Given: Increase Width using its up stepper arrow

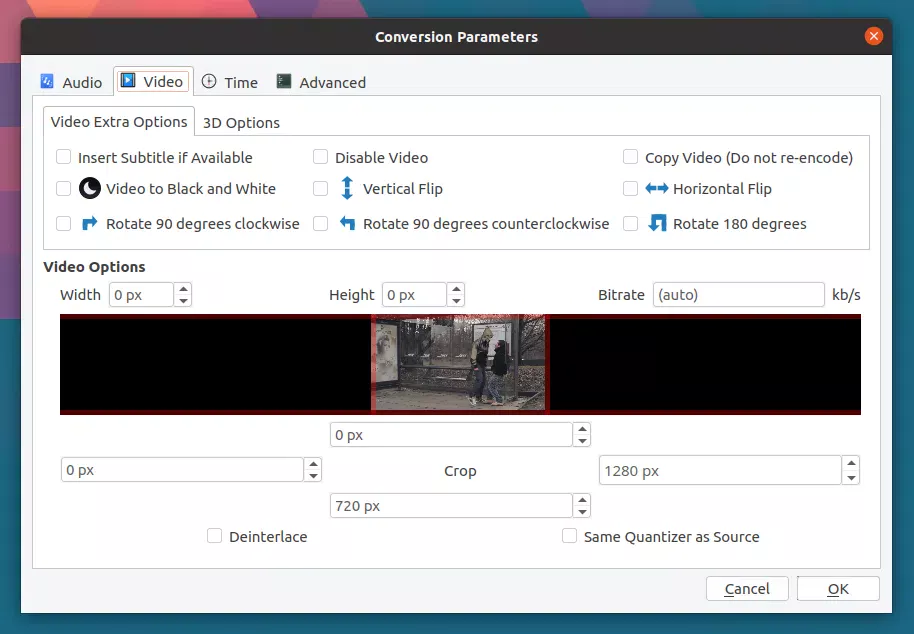Looking at the screenshot, I should tap(183, 289).
